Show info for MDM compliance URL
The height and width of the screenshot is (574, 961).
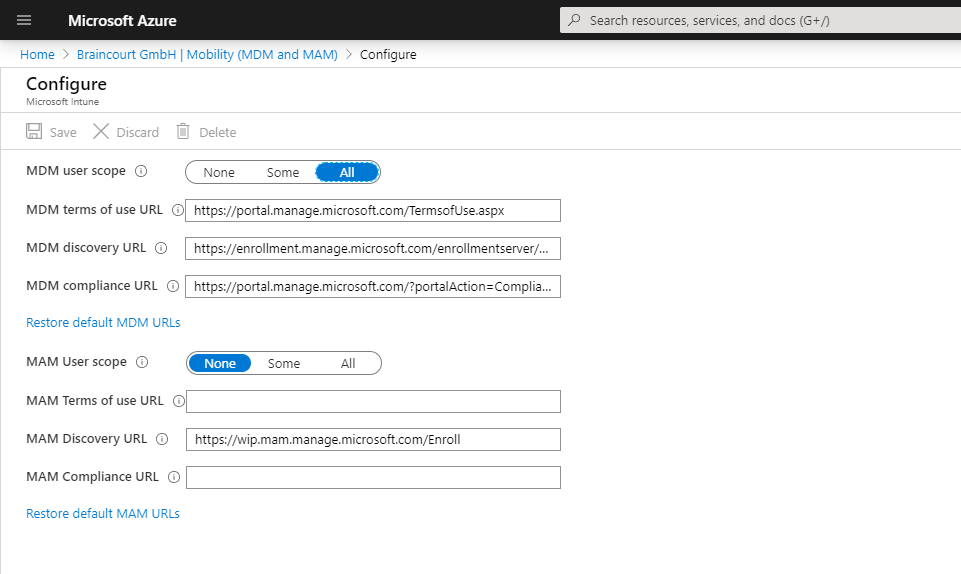click(173, 286)
